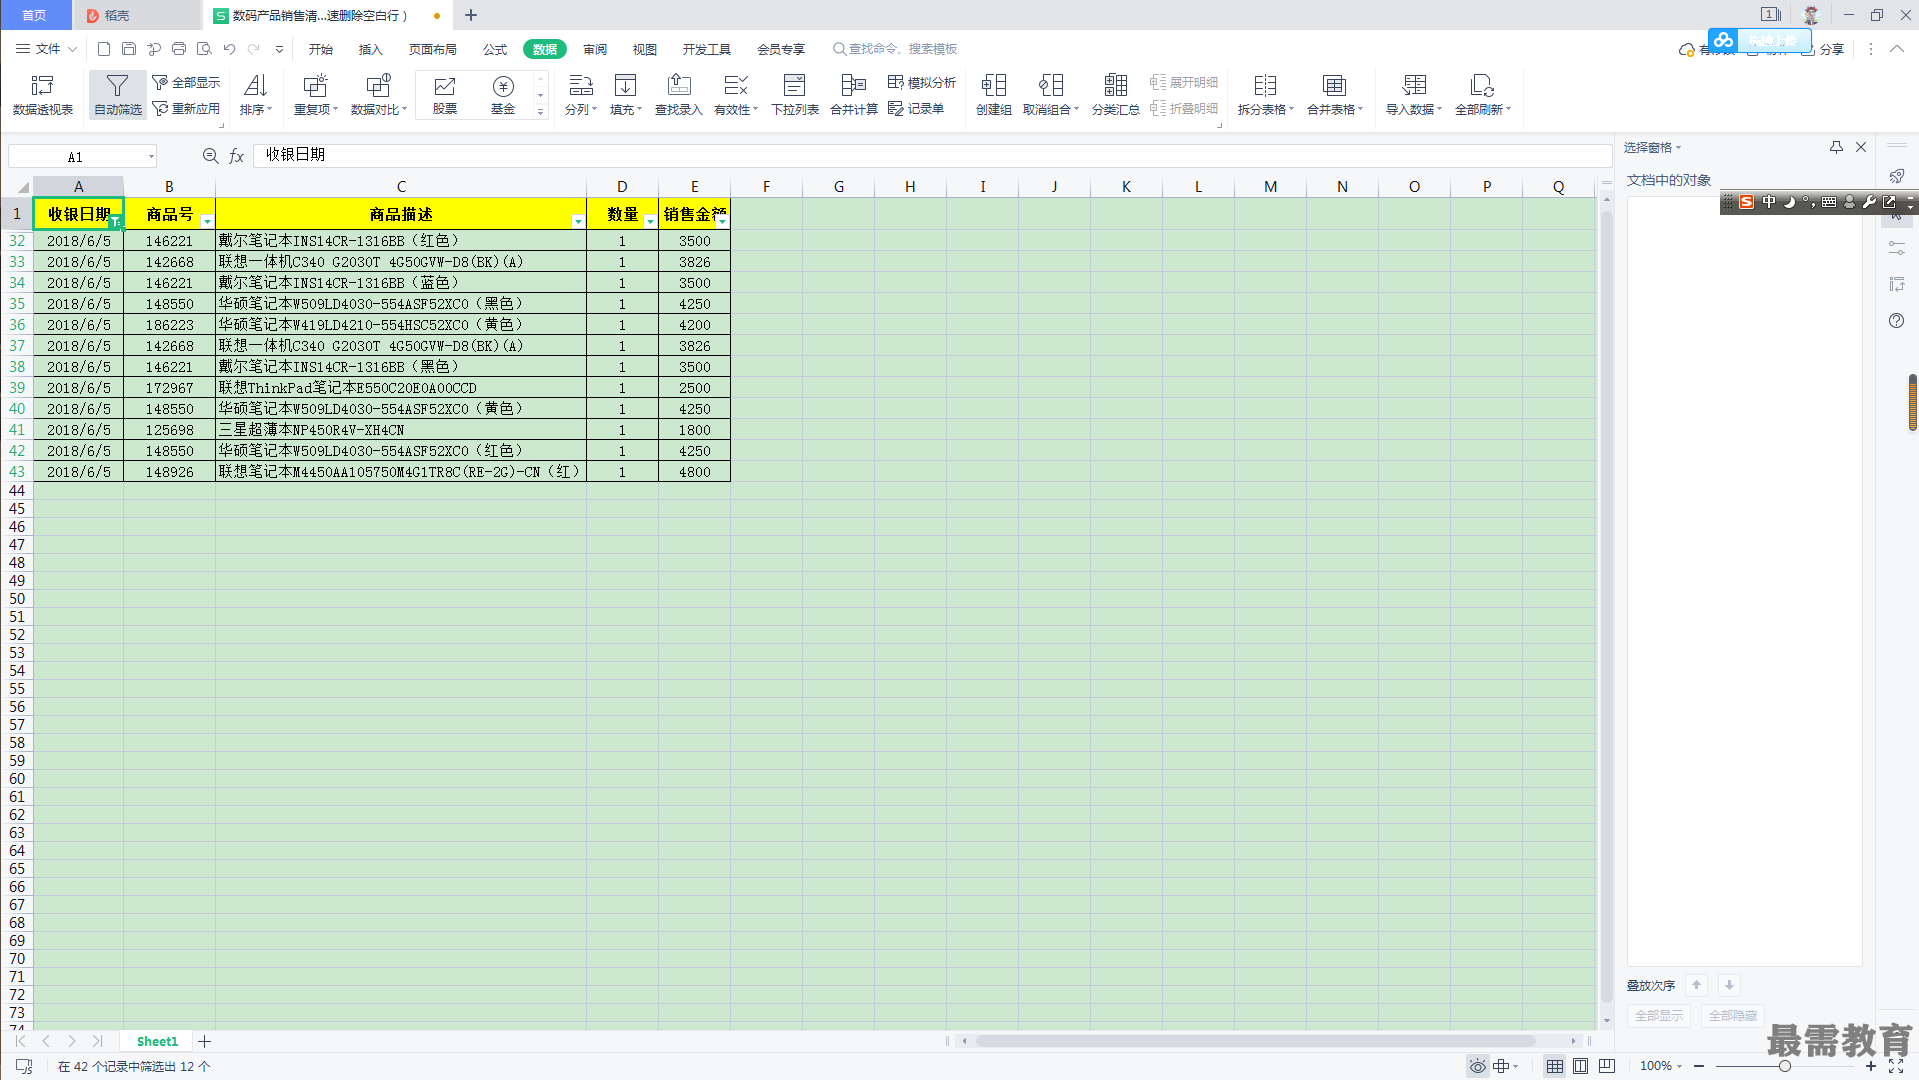The image size is (1919, 1080).
Task: Click the 股票 stock data type
Action: pyautogui.click(x=445, y=95)
